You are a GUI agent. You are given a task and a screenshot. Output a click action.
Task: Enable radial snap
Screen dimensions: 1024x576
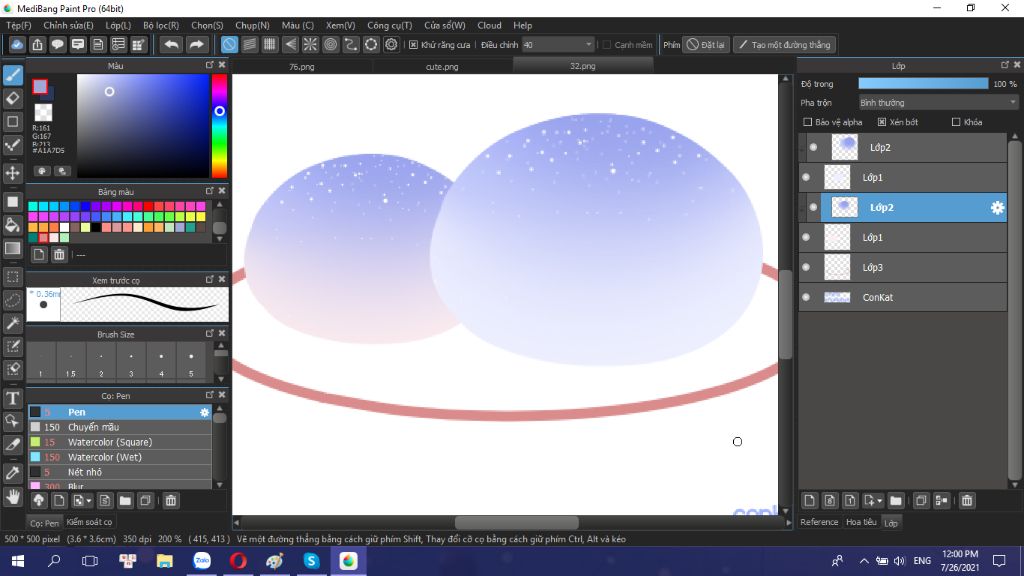310,44
